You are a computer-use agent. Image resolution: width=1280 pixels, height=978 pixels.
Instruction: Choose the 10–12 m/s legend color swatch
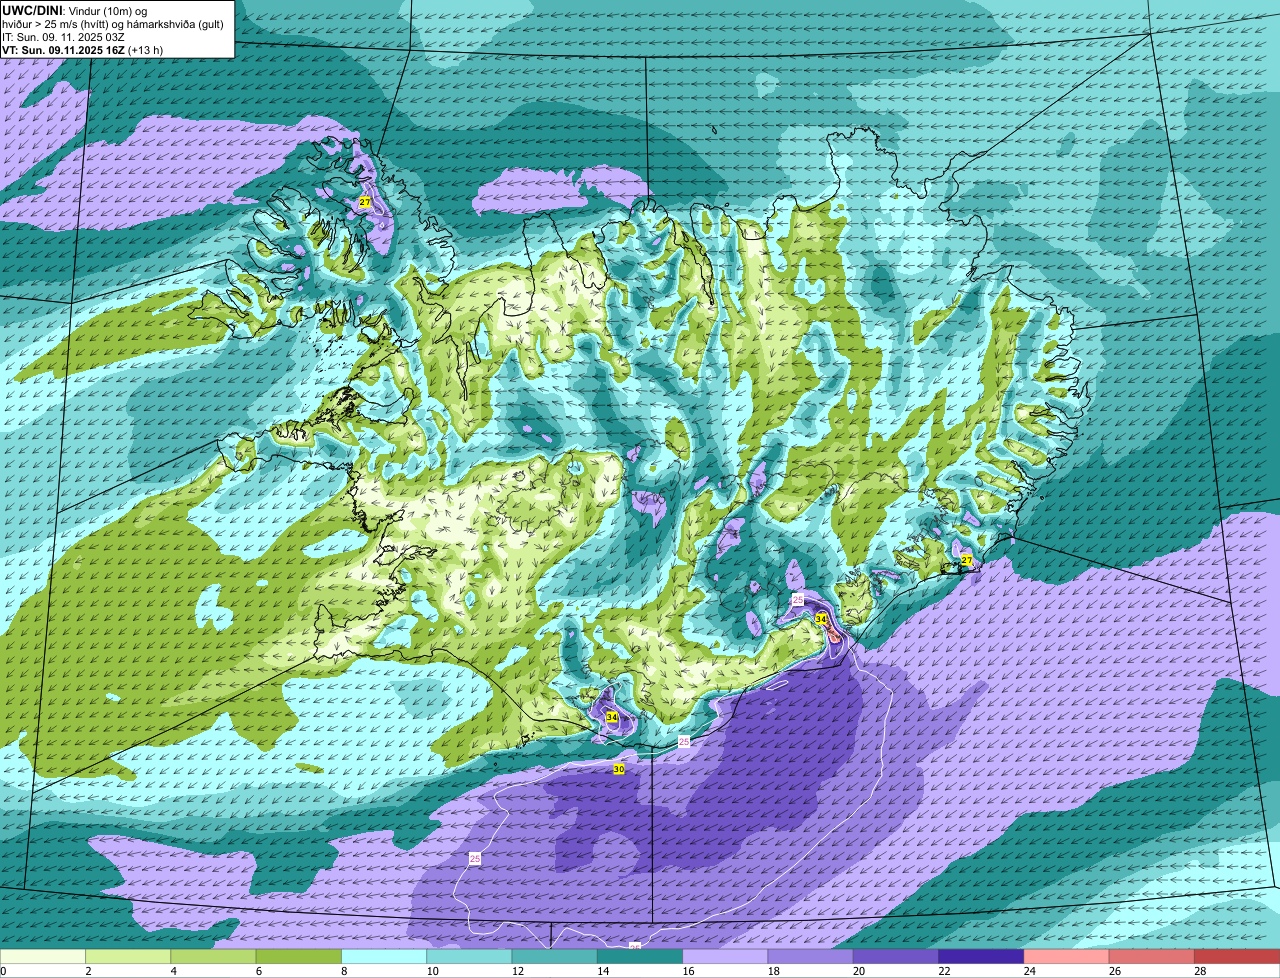coord(469,957)
